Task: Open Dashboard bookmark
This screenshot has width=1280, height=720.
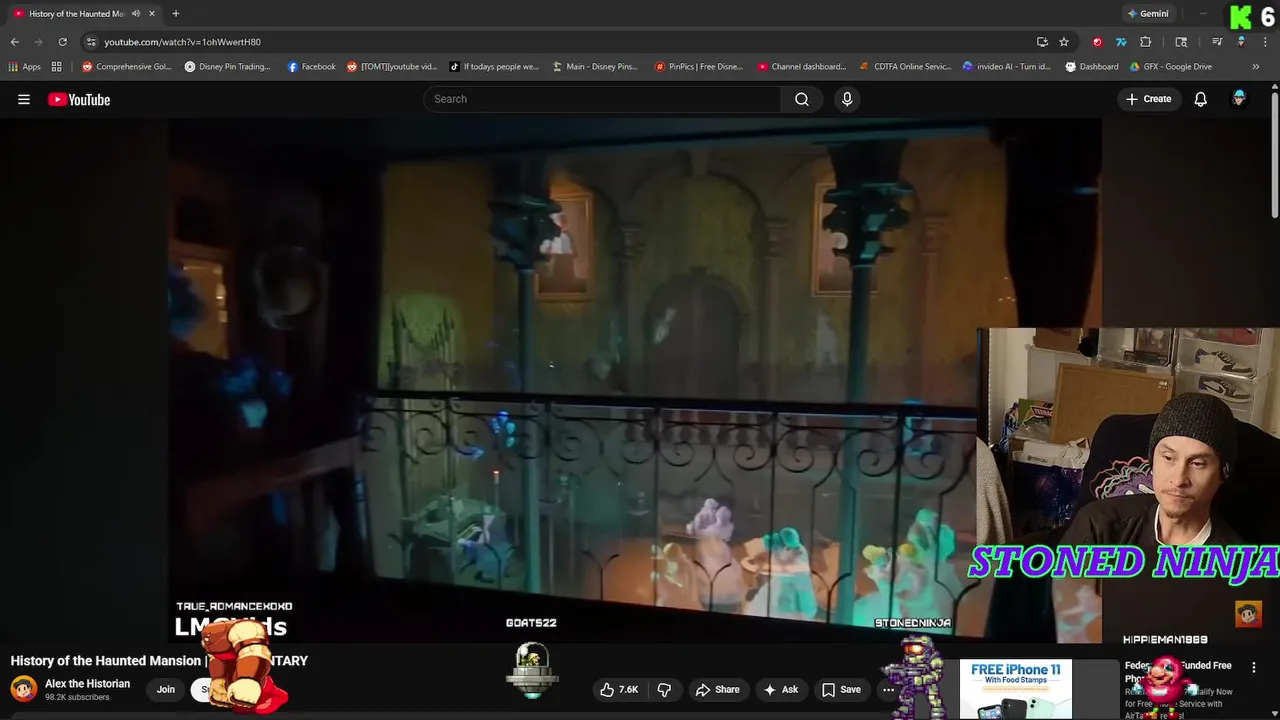Action: 1092,67
